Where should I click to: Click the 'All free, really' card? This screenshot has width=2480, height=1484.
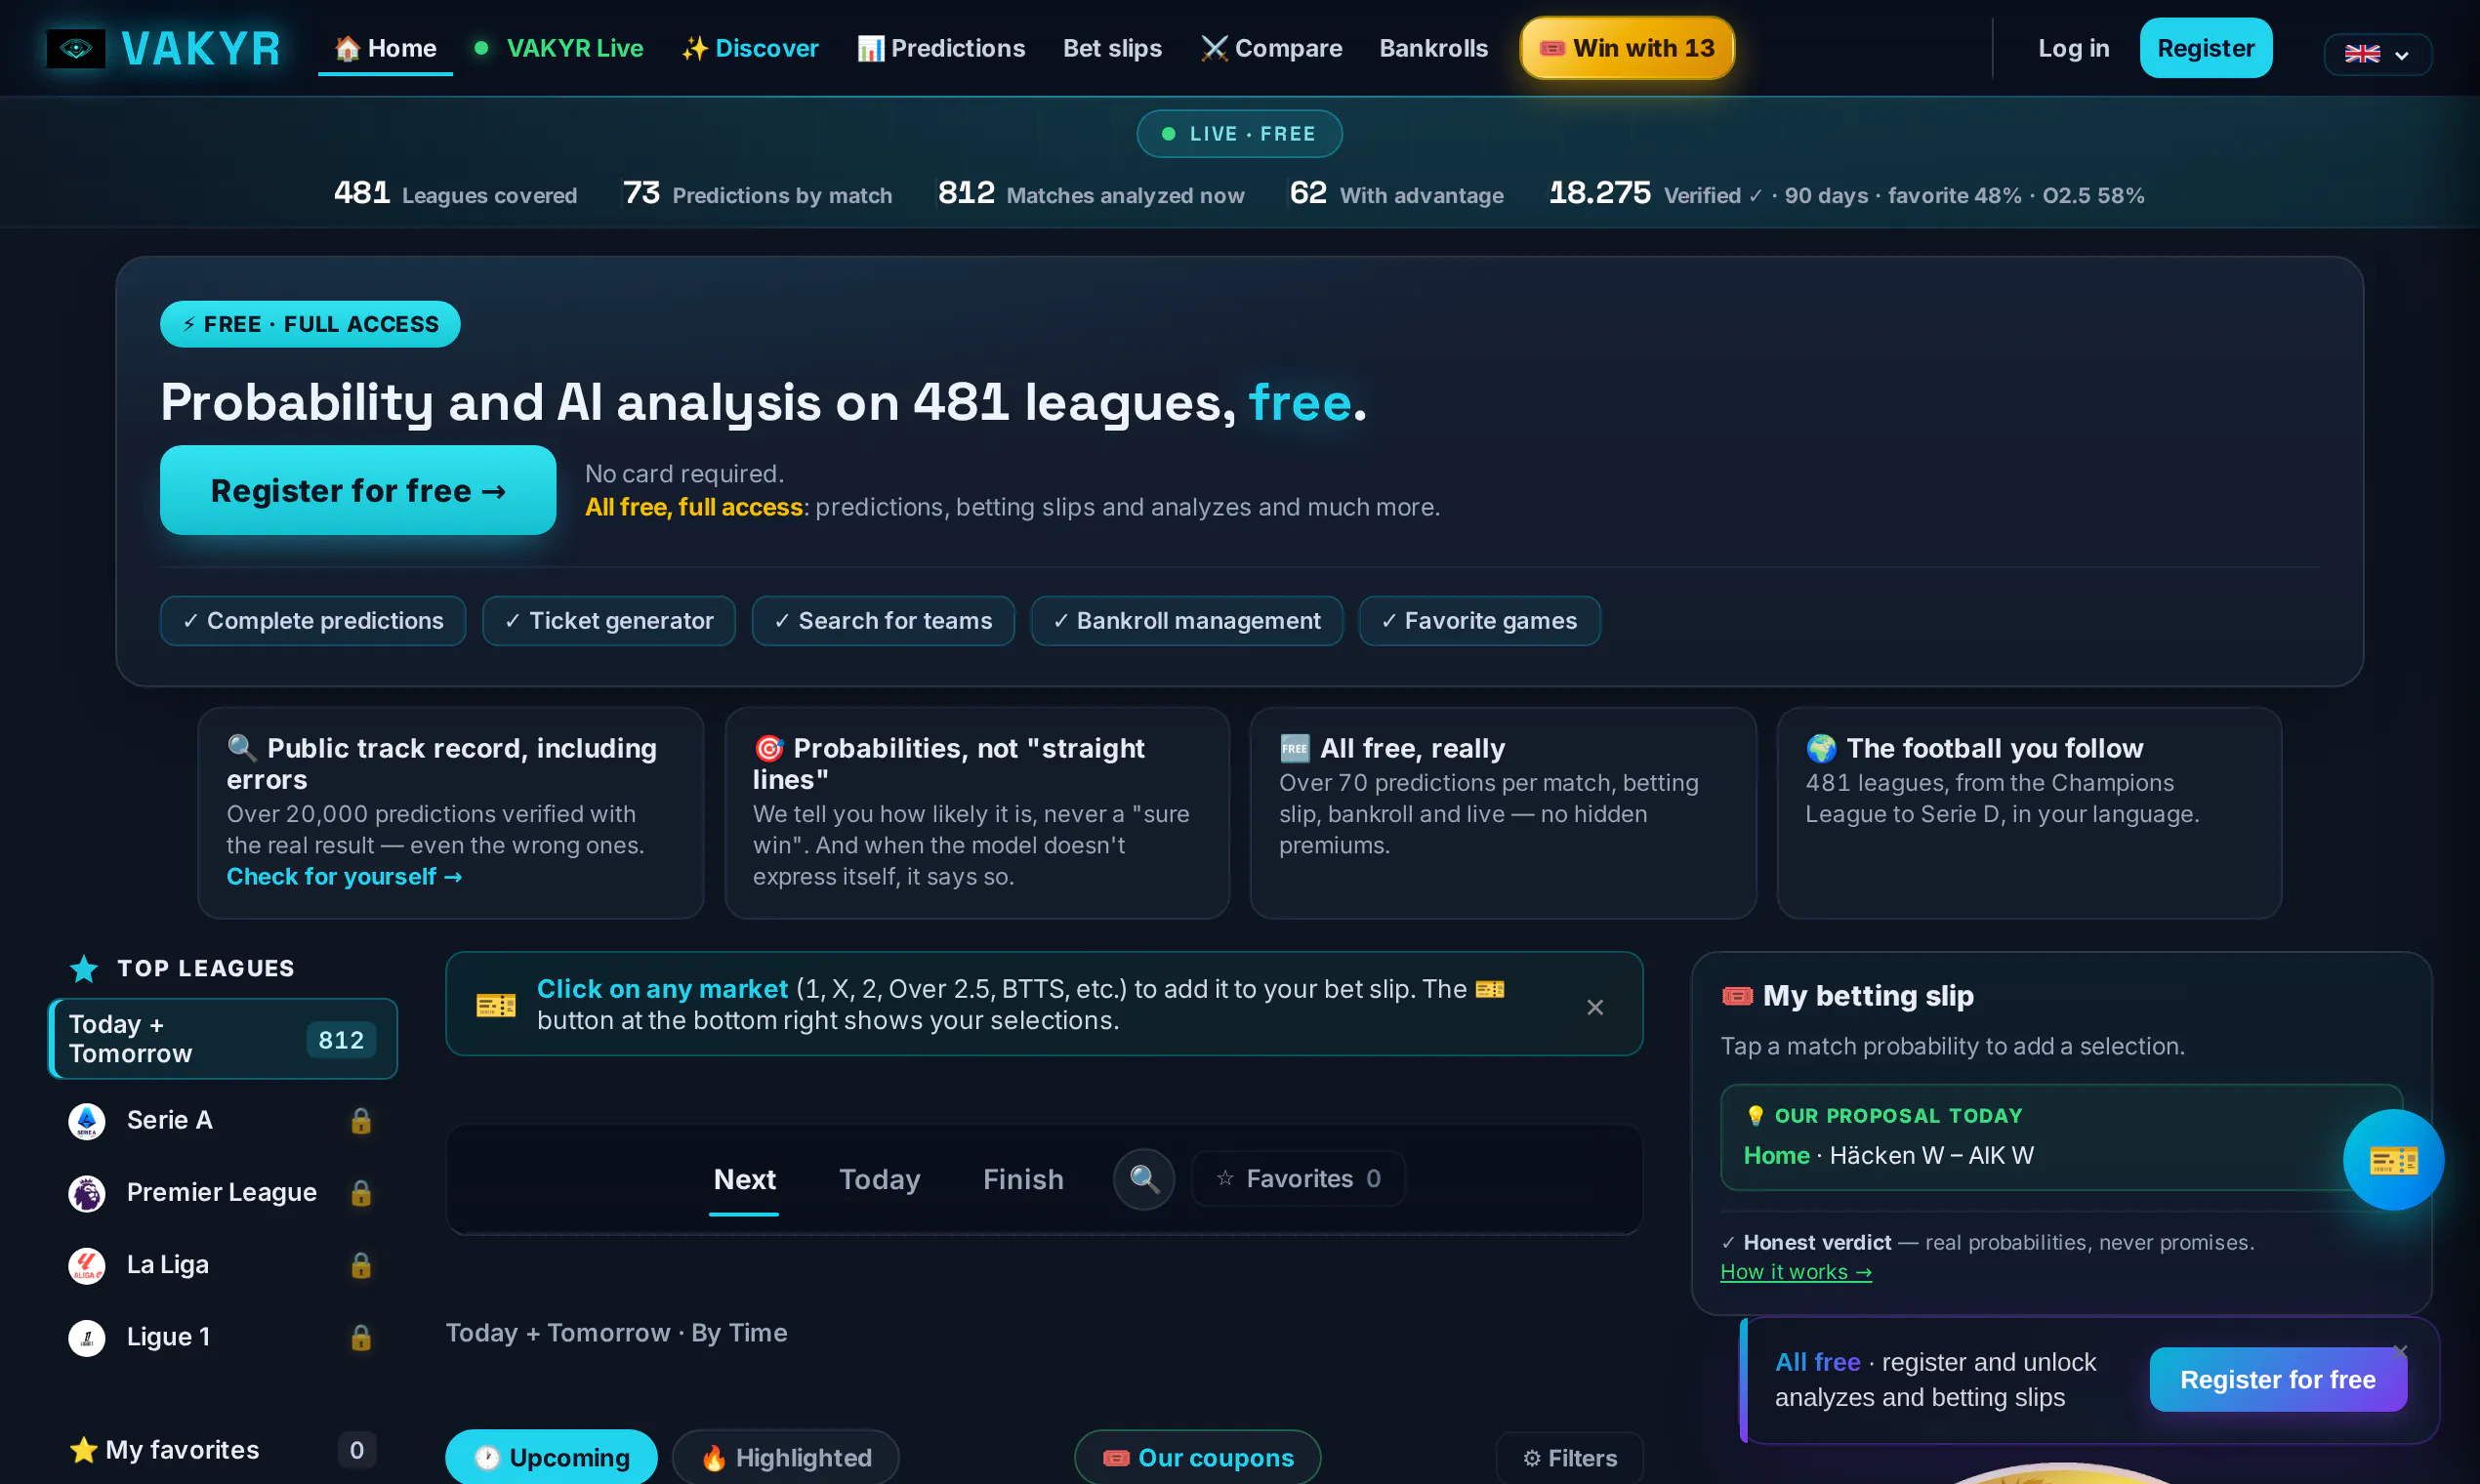click(1503, 813)
